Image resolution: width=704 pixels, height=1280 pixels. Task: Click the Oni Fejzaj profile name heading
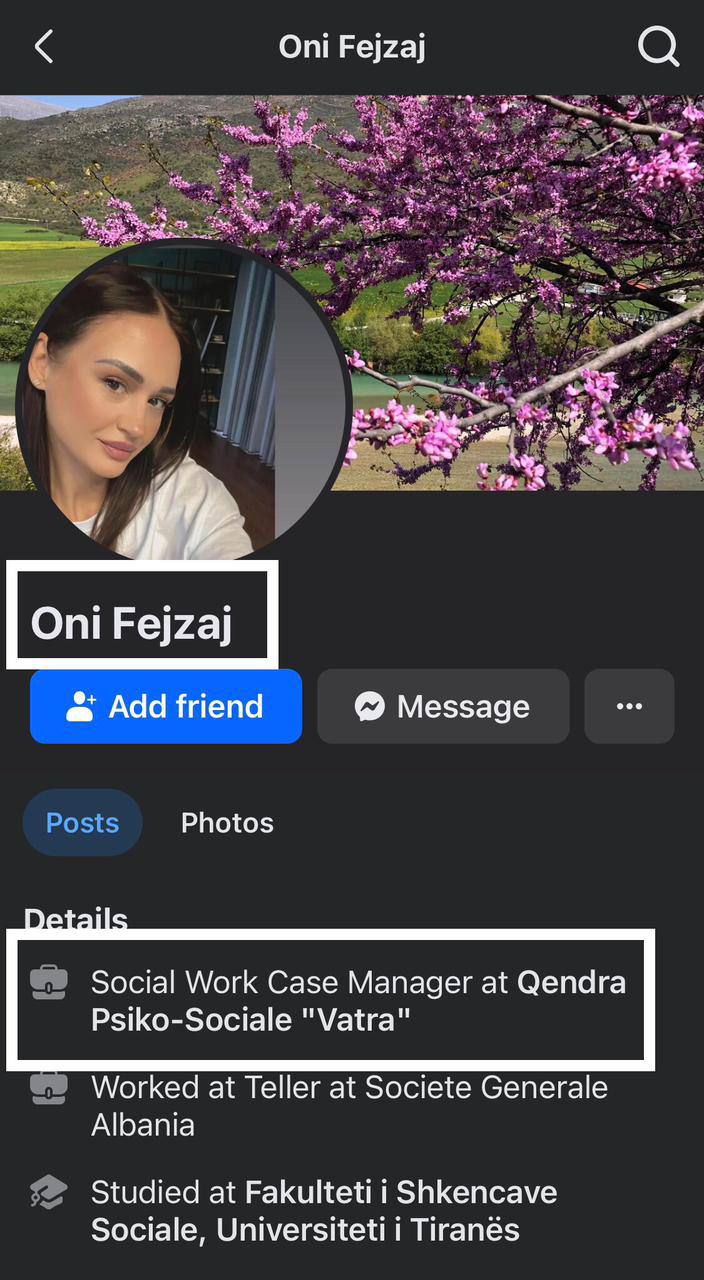(132, 623)
